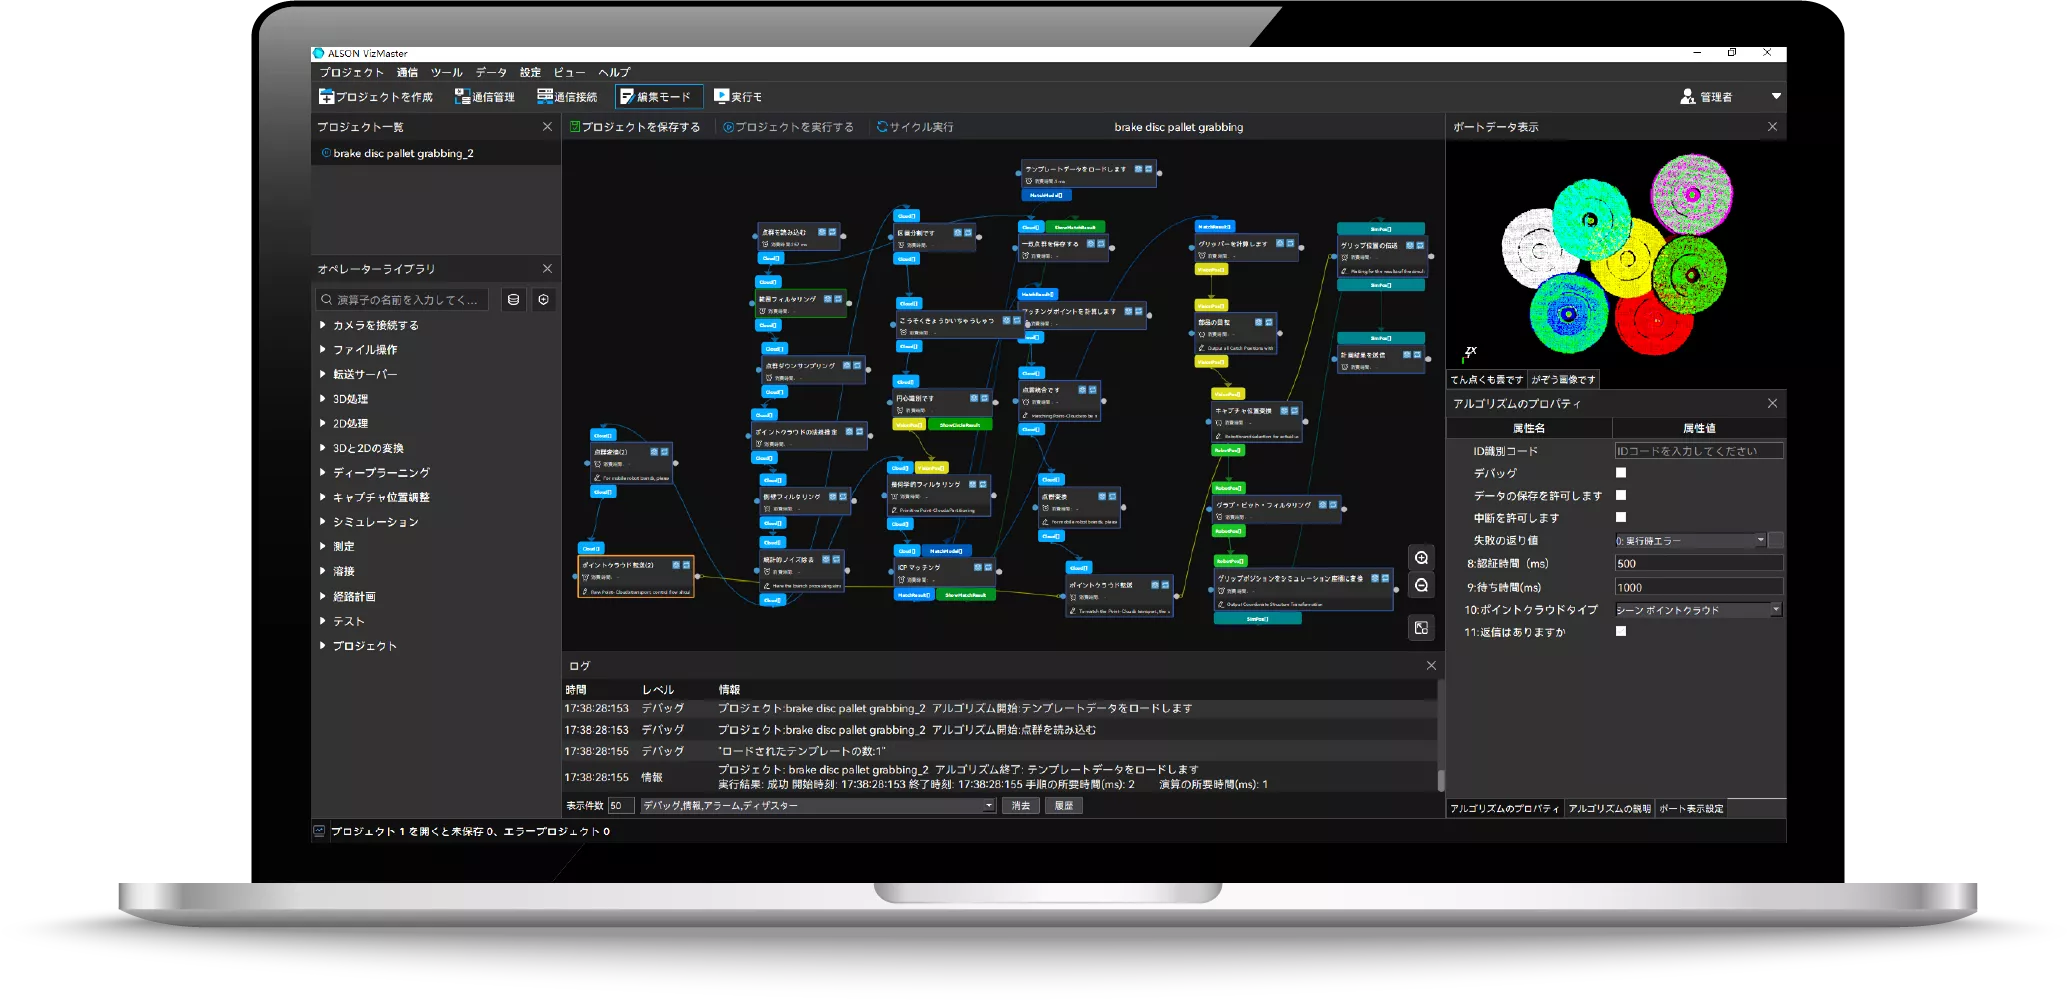The width and height of the screenshot is (2068, 1001).
Task: Expand the キャプチャ位置調整 category
Action: click(323, 497)
